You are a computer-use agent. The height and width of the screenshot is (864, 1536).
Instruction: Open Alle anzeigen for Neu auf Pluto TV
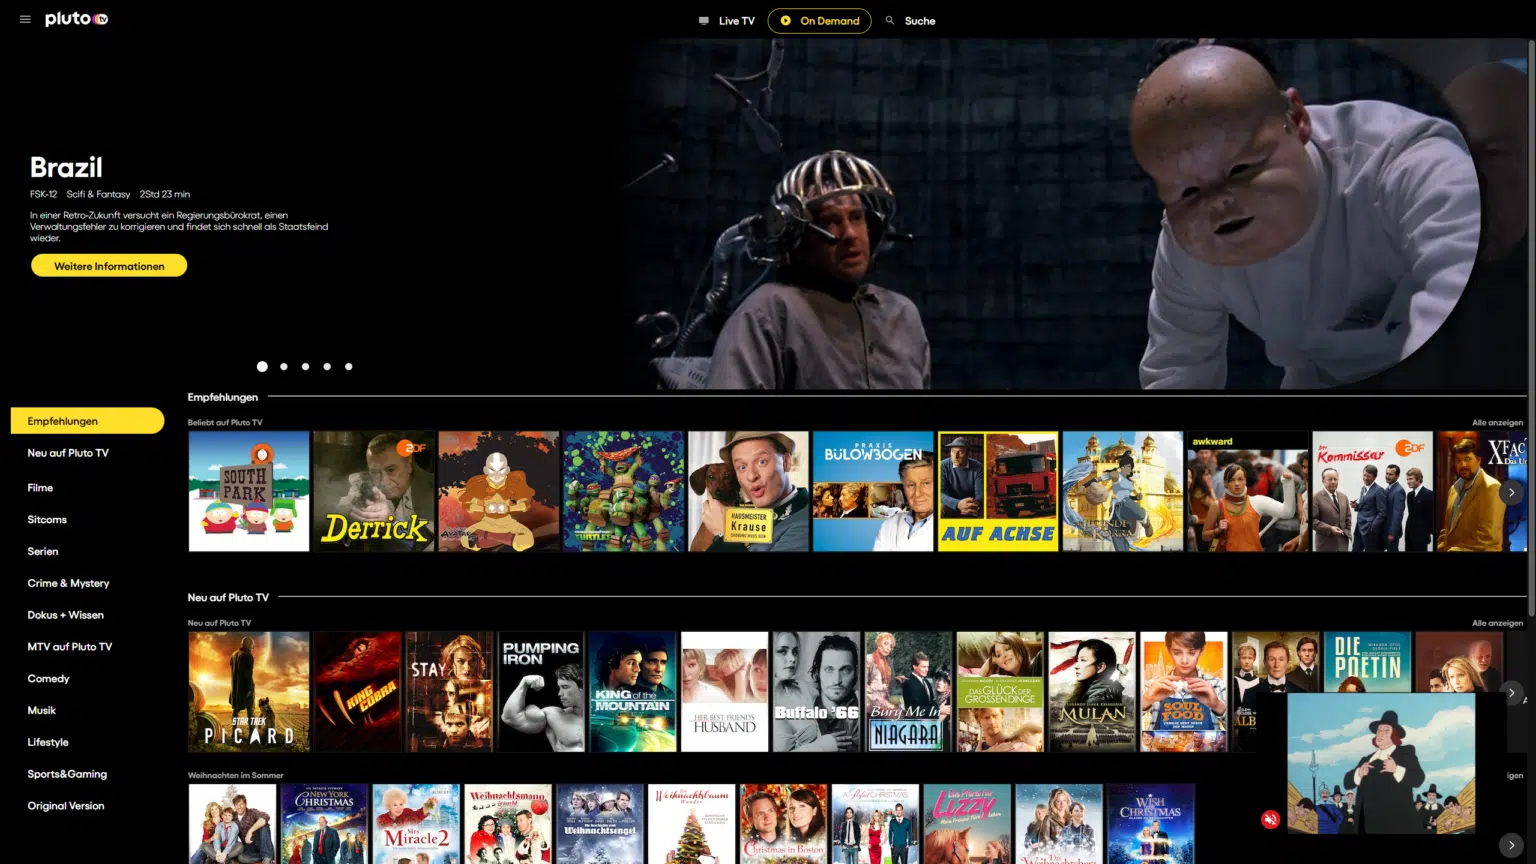coord(1497,622)
